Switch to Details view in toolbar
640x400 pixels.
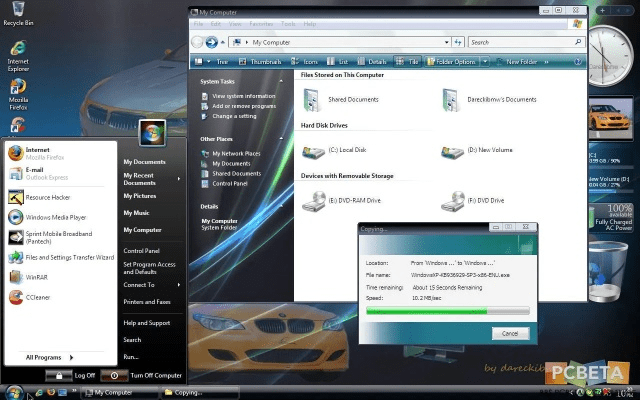point(371,62)
